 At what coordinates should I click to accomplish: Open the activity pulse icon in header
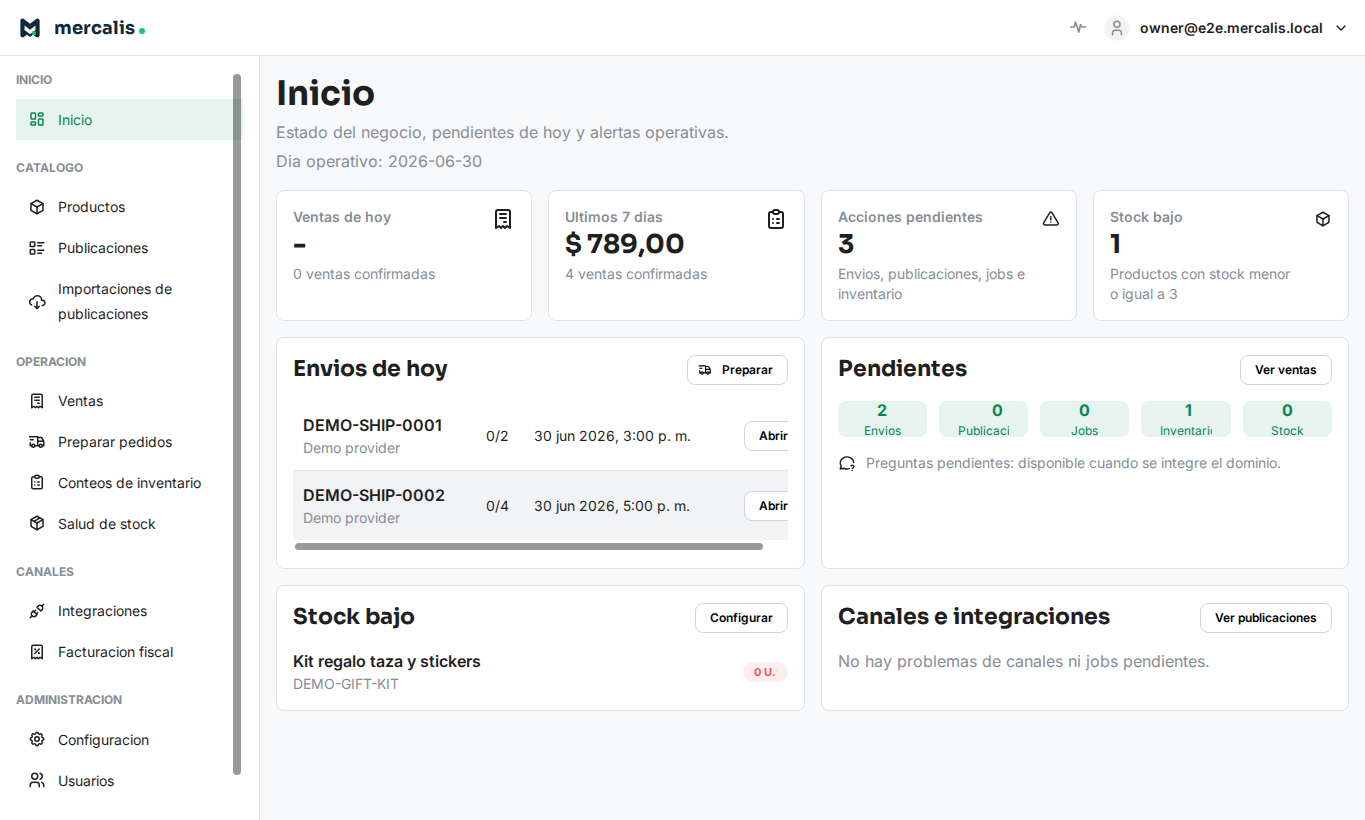point(1077,28)
